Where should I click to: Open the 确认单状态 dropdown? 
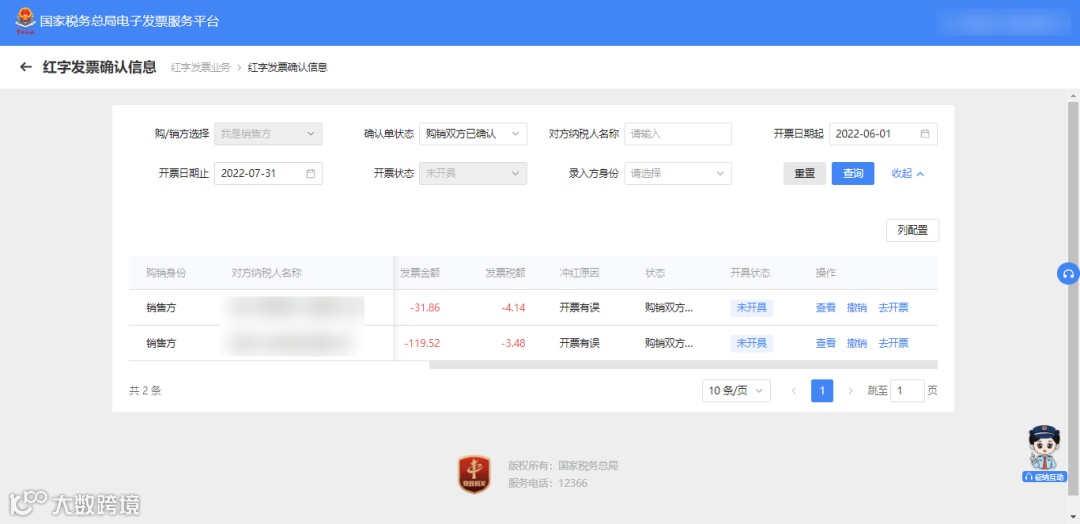pos(472,134)
